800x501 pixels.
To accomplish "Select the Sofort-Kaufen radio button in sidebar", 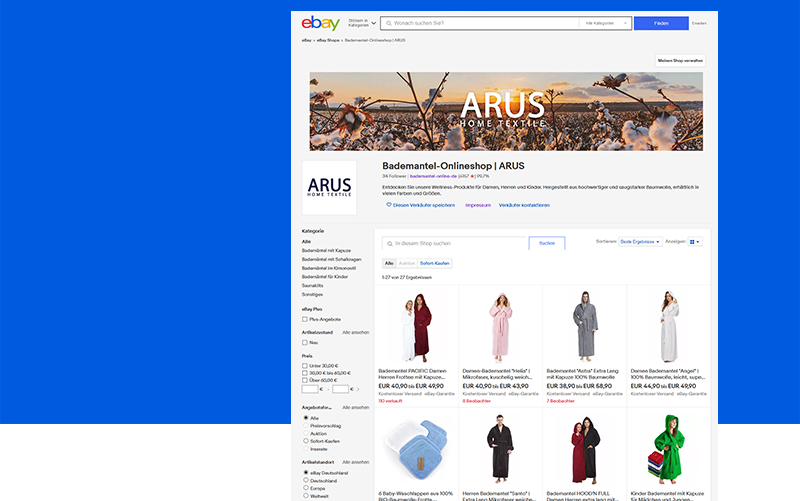I will click(306, 441).
